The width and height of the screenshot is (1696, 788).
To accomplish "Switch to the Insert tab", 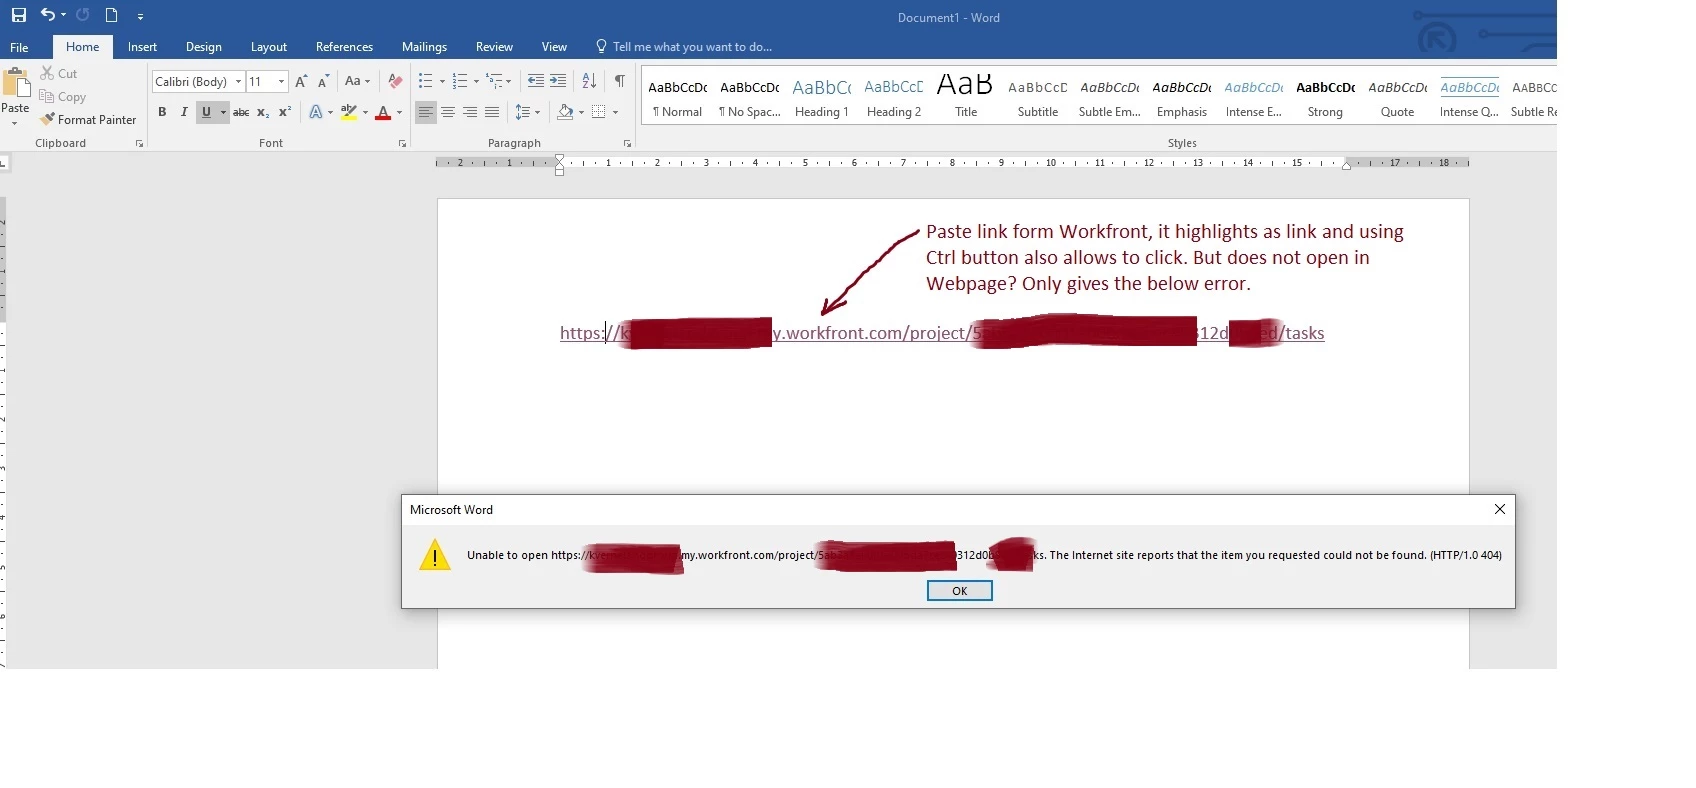I will 142,47.
